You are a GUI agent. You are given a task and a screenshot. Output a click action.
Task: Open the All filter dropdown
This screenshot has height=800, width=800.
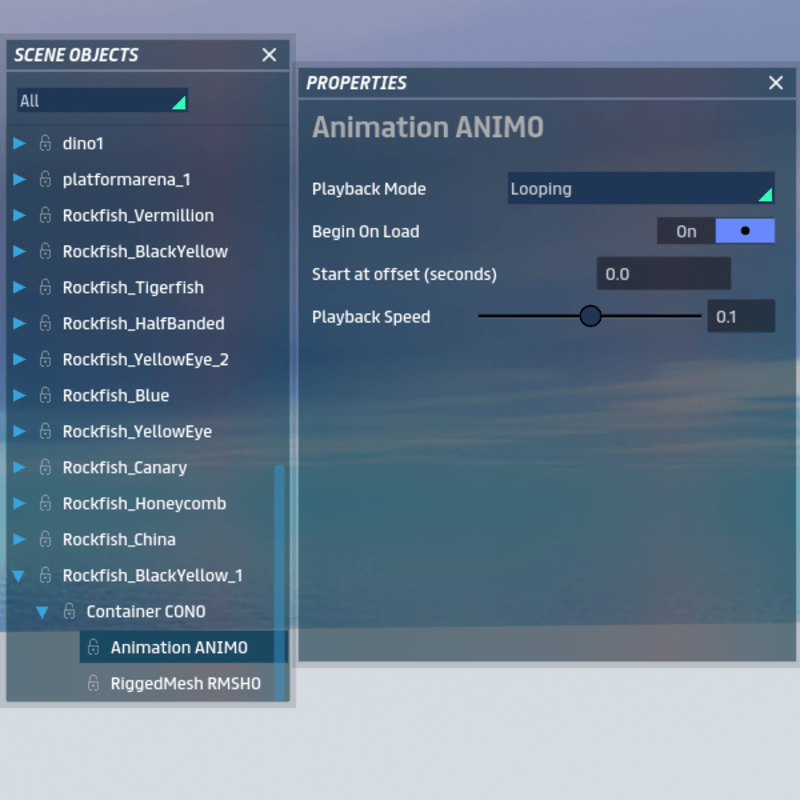102,101
